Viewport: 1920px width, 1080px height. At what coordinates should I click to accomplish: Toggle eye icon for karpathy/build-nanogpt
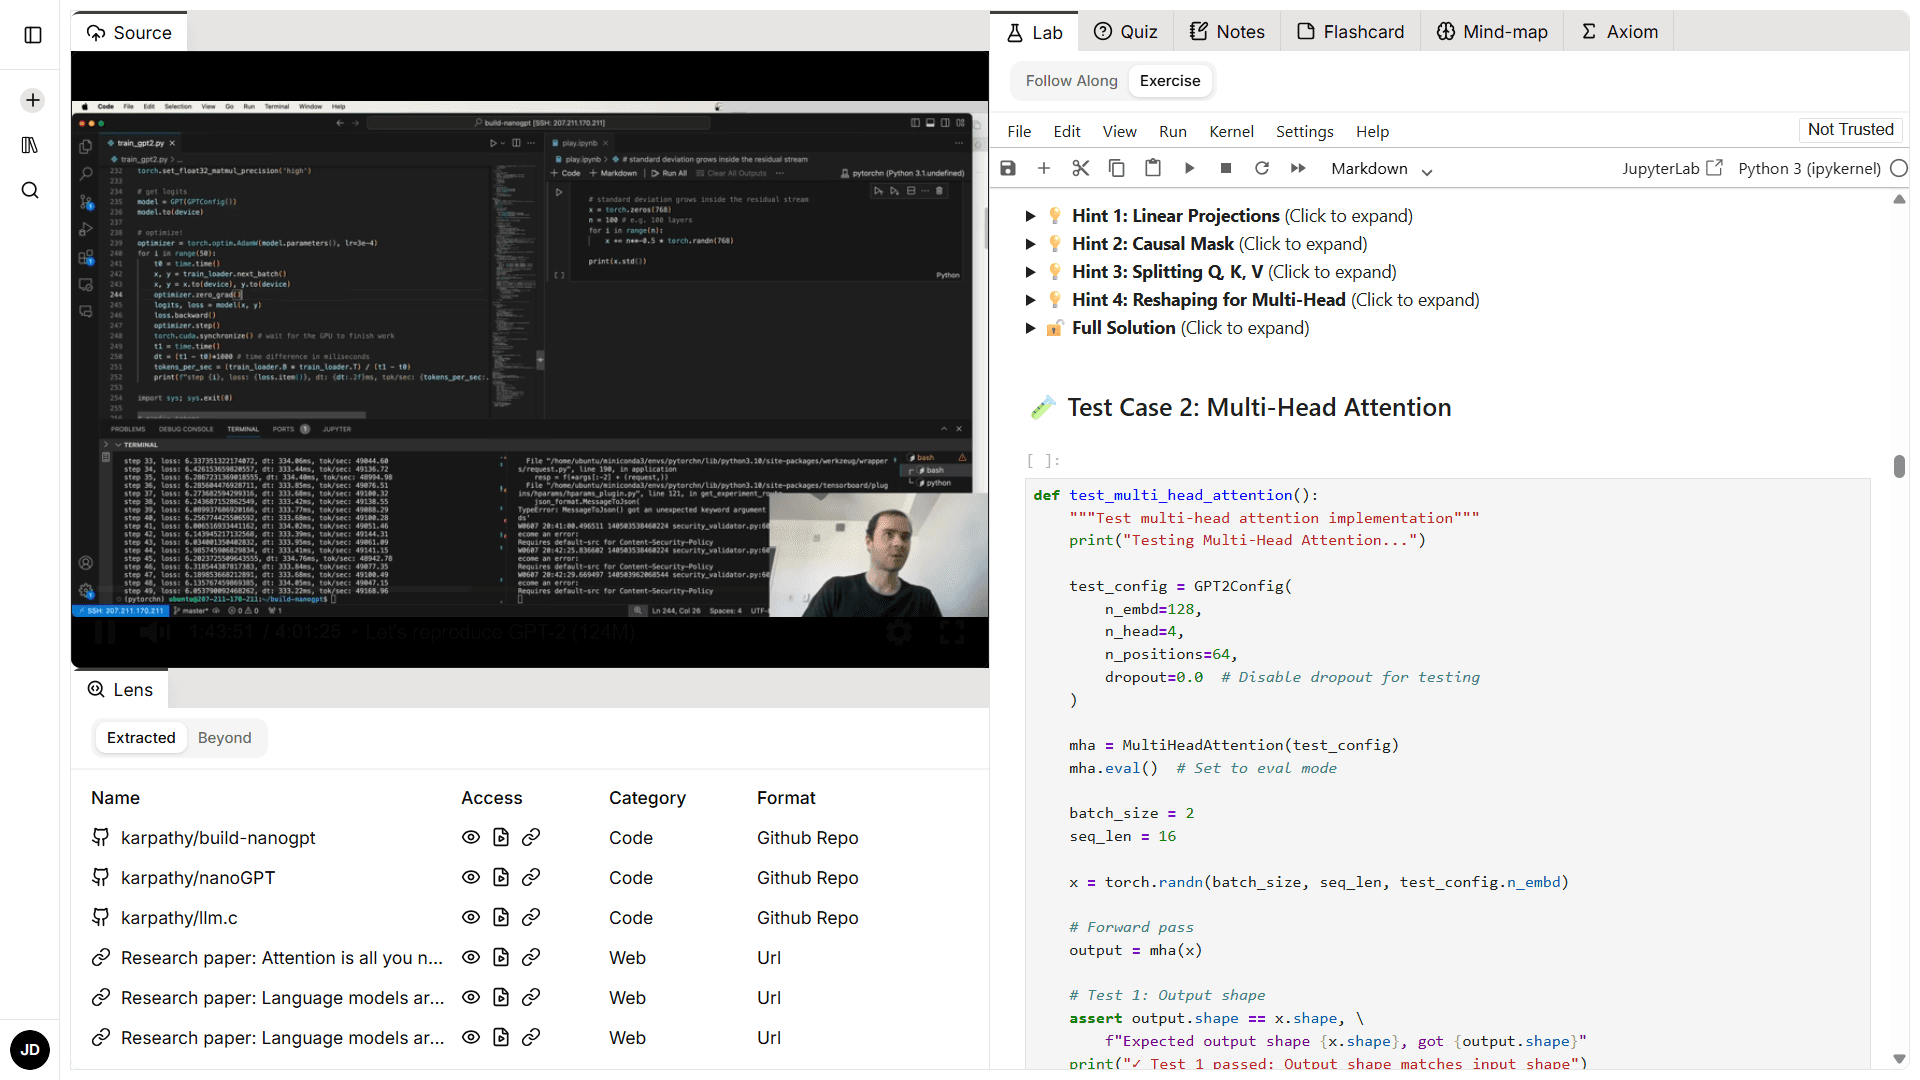tap(471, 837)
